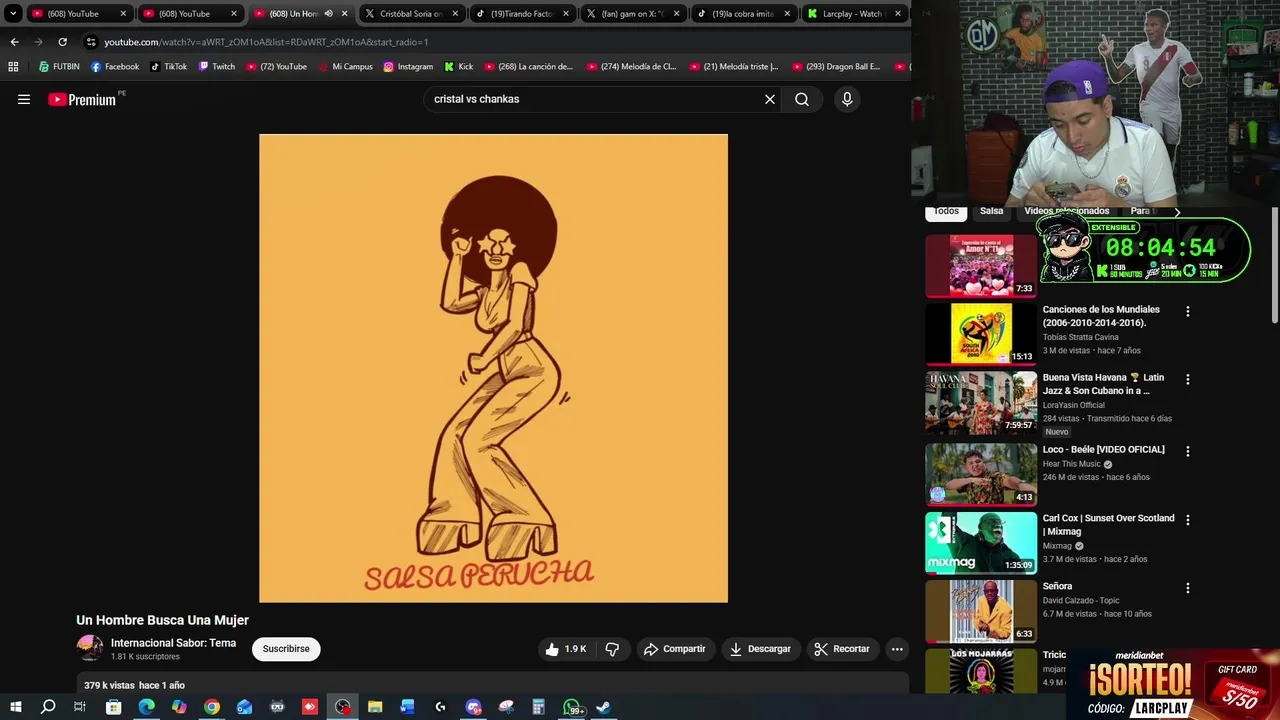
Task: Open the Instagram bookmark
Action: click(x=408, y=67)
